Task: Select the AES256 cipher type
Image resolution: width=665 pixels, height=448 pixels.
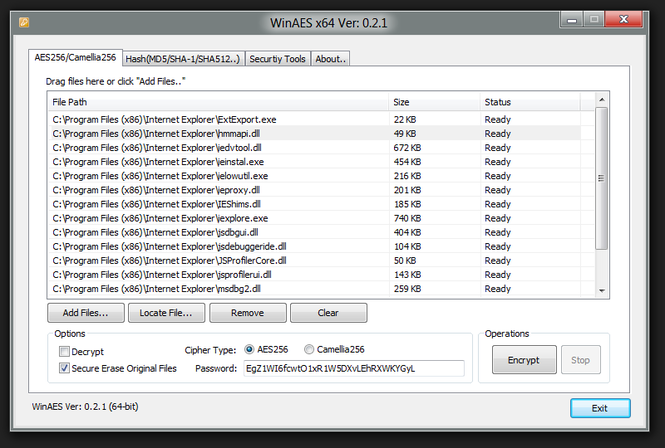Action: pos(249,351)
